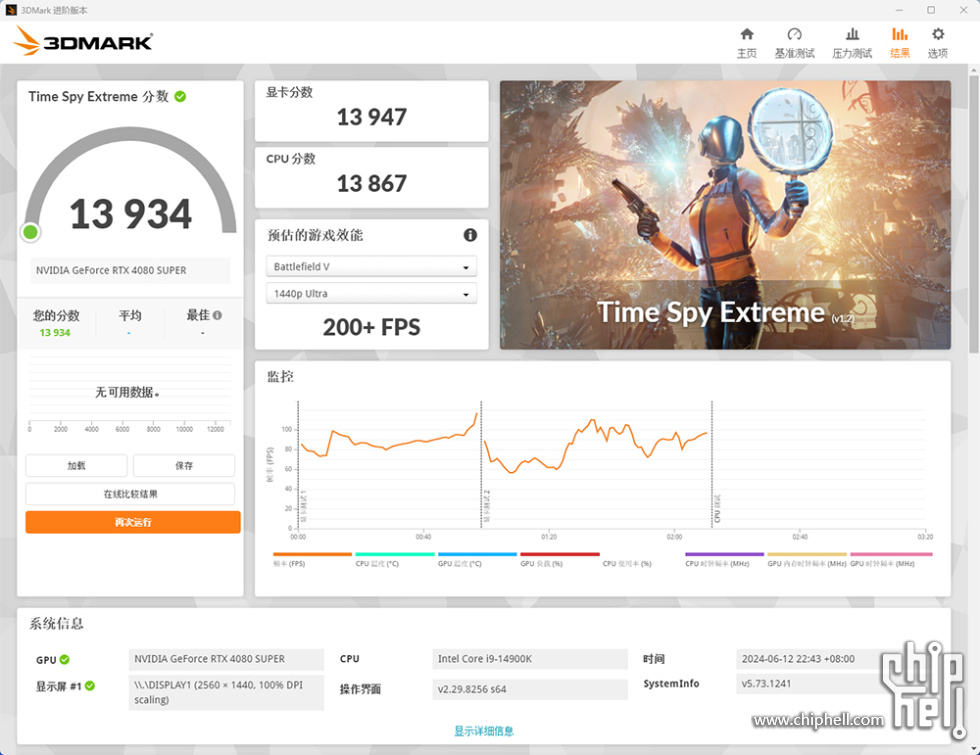This screenshot has height=755, width=980.
Task: Switch to the 结果 results view
Action: [x=900, y=42]
